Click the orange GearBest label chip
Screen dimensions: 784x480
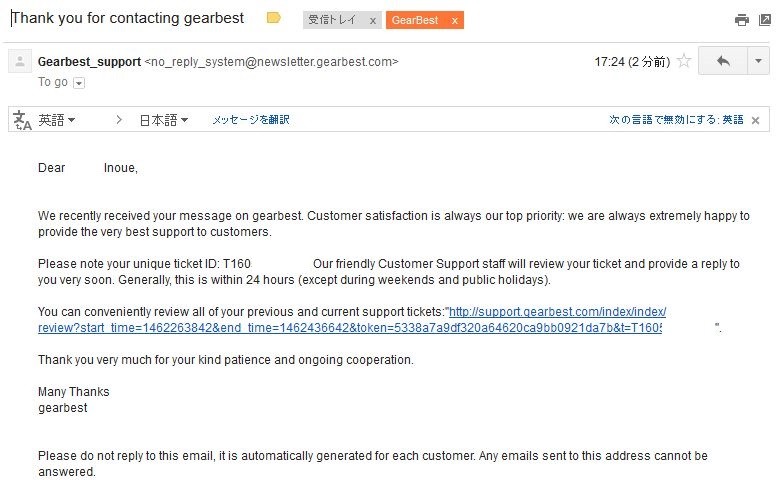(x=415, y=20)
